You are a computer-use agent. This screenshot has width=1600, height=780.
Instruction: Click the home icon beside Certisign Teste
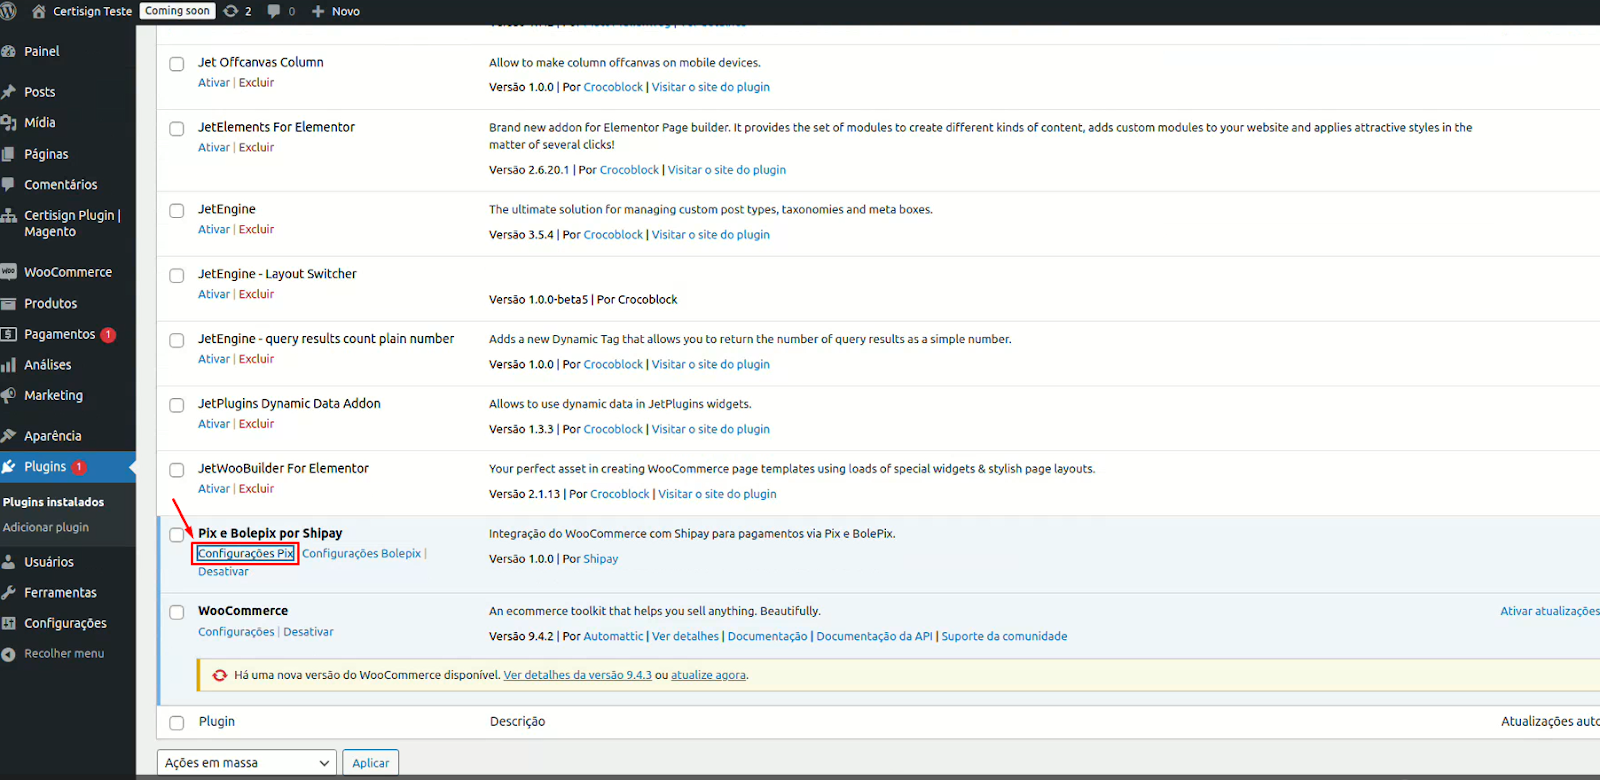[39, 11]
